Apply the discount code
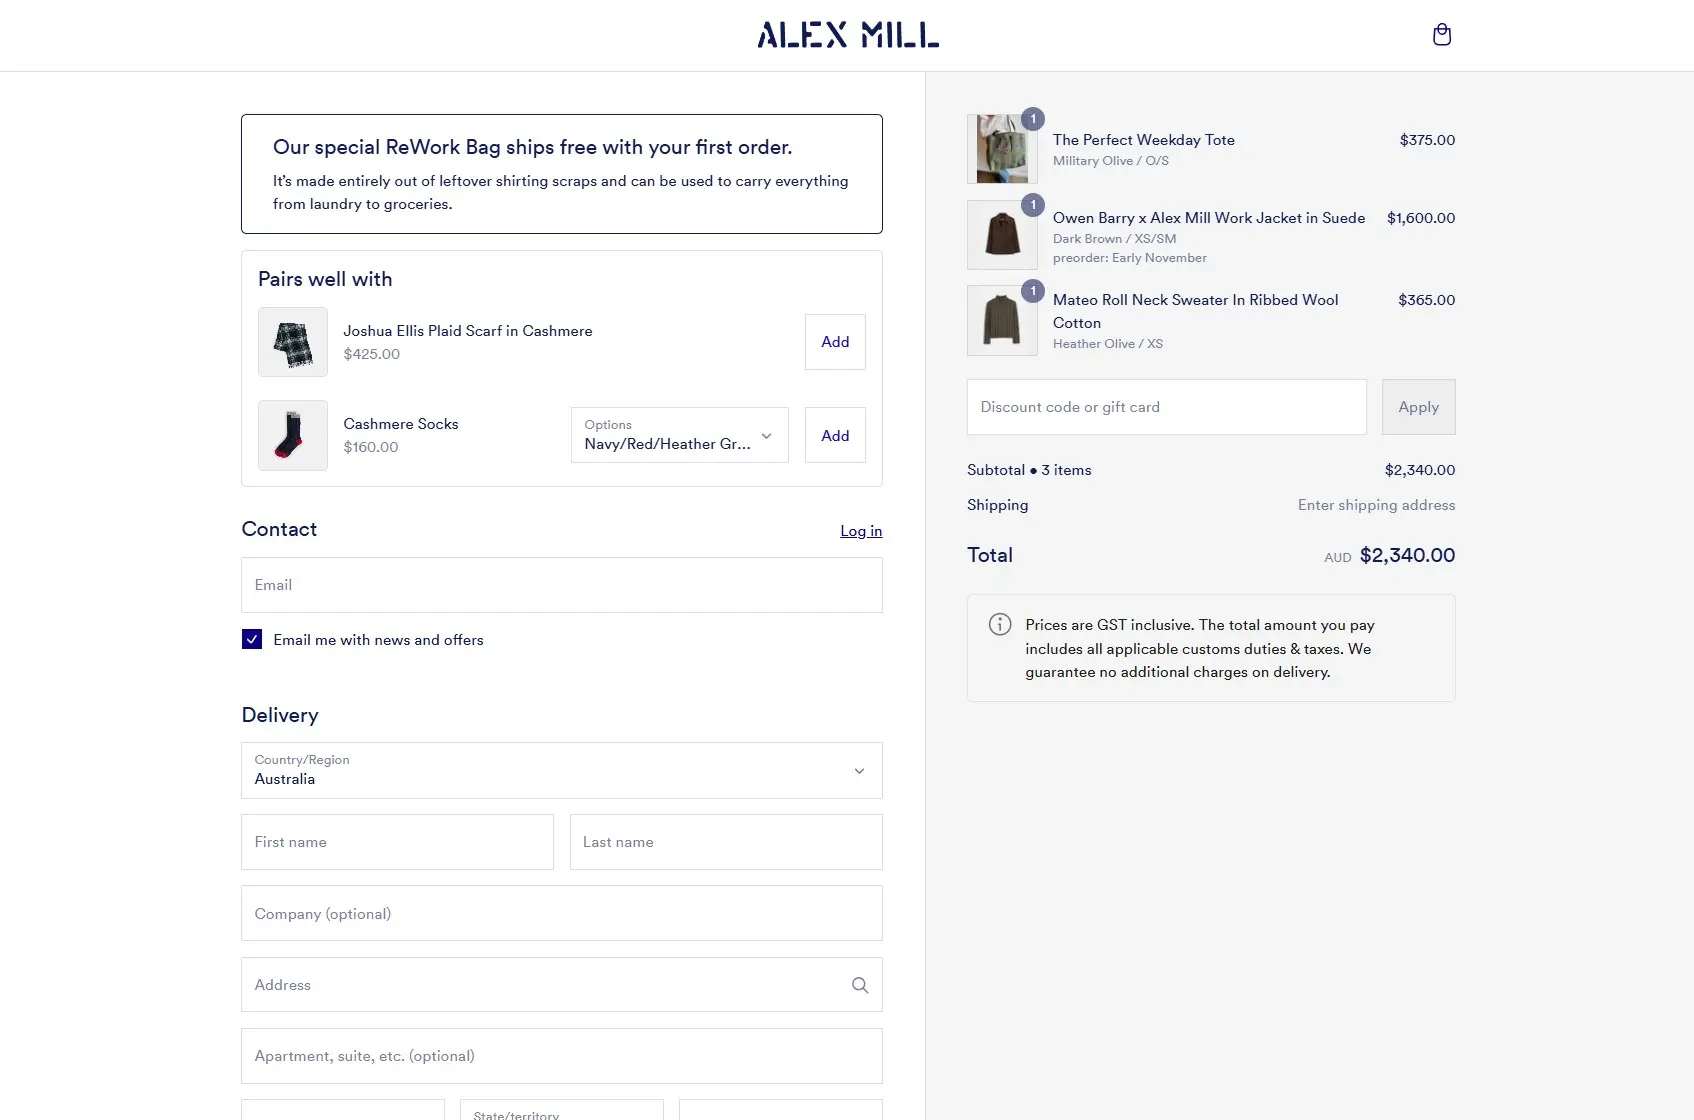 1417,407
